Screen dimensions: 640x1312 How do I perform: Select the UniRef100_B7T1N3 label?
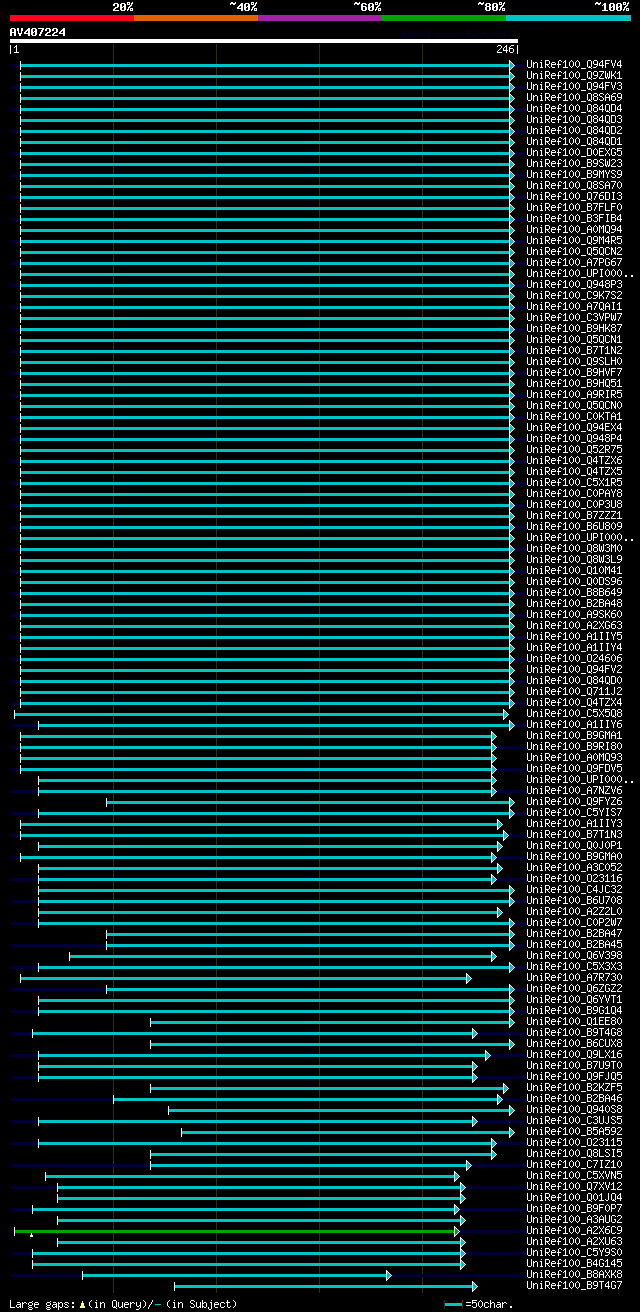point(574,835)
